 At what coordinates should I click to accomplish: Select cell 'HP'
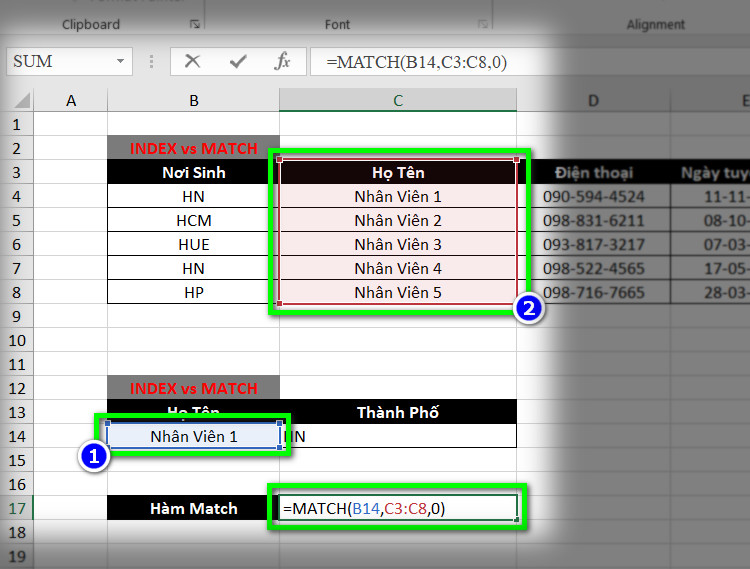coord(194,292)
